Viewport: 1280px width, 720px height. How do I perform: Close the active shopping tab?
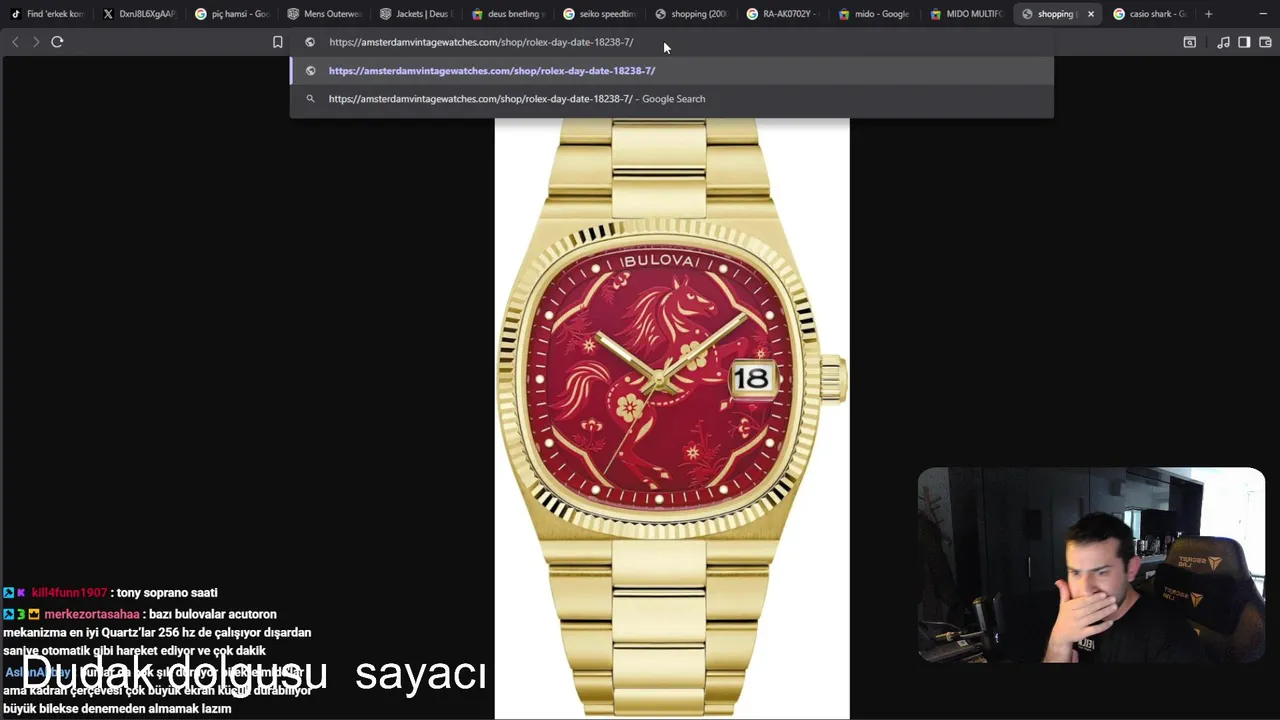pyautogui.click(x=1090, y=14)
